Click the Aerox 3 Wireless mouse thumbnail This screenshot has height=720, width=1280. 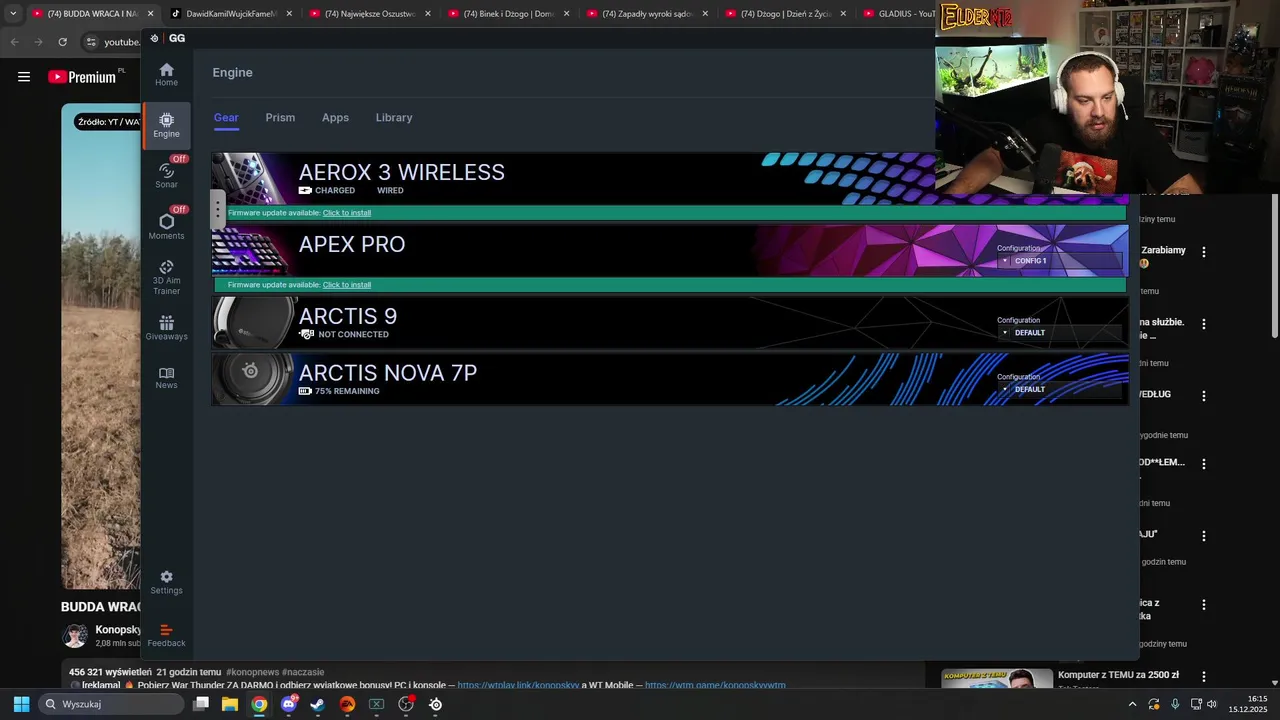pos(252,179)
